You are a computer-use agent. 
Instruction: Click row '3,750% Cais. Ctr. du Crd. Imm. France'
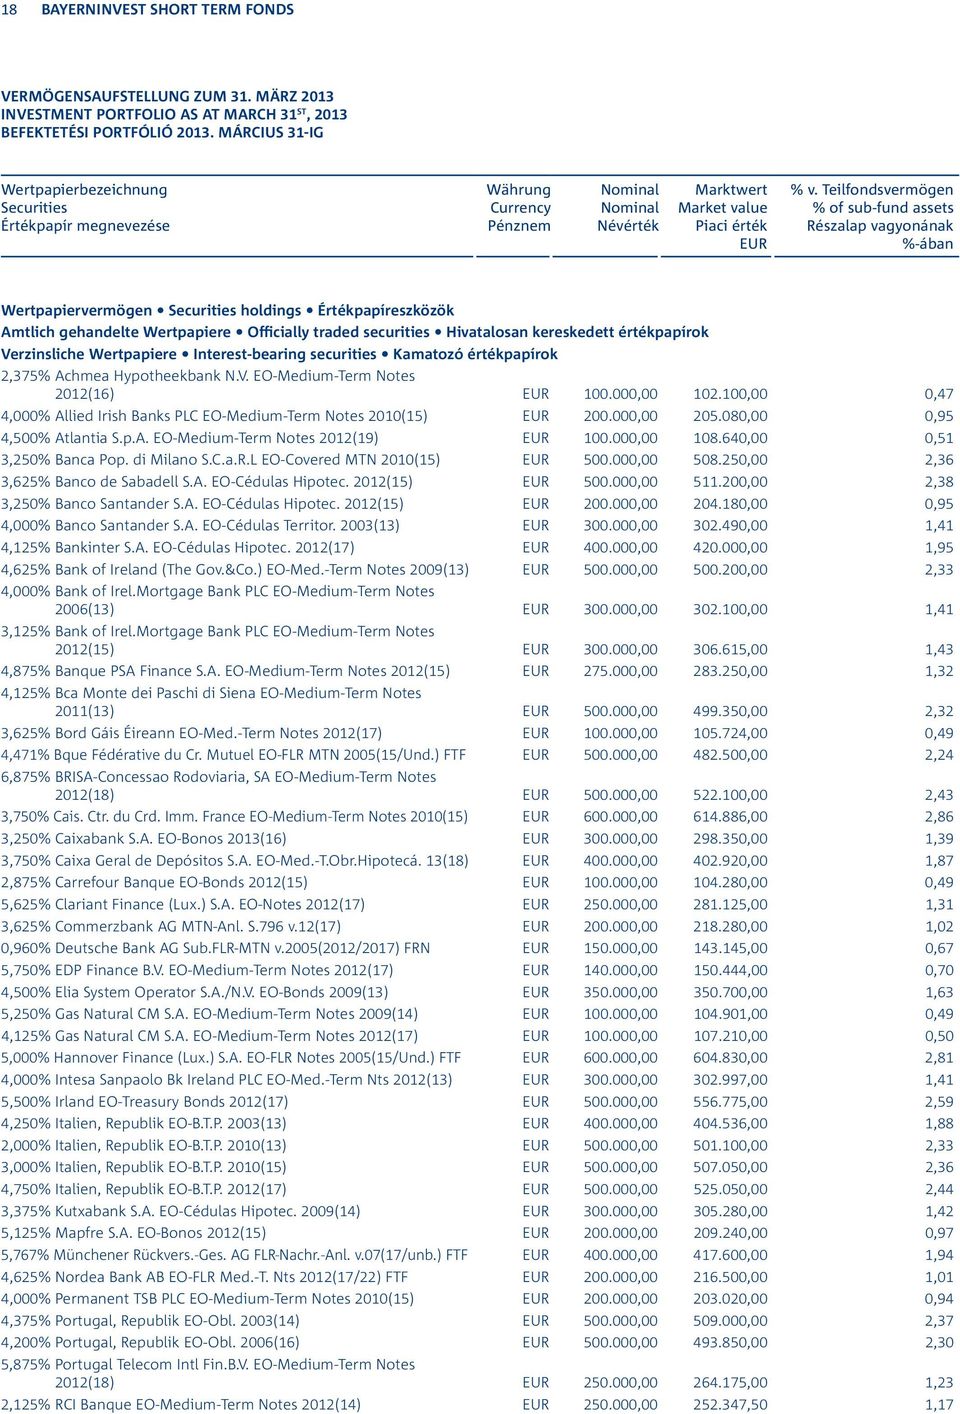[477, 817]
